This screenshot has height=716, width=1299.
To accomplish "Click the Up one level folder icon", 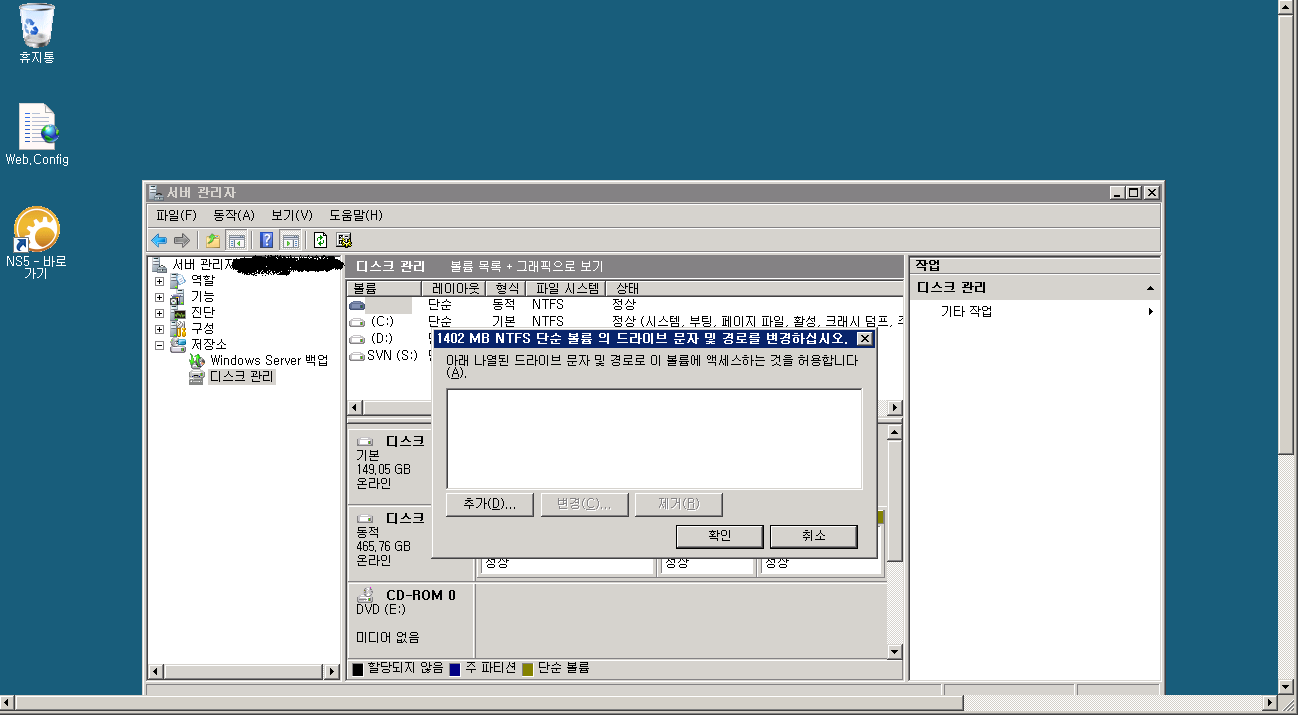I will [212, 240].
